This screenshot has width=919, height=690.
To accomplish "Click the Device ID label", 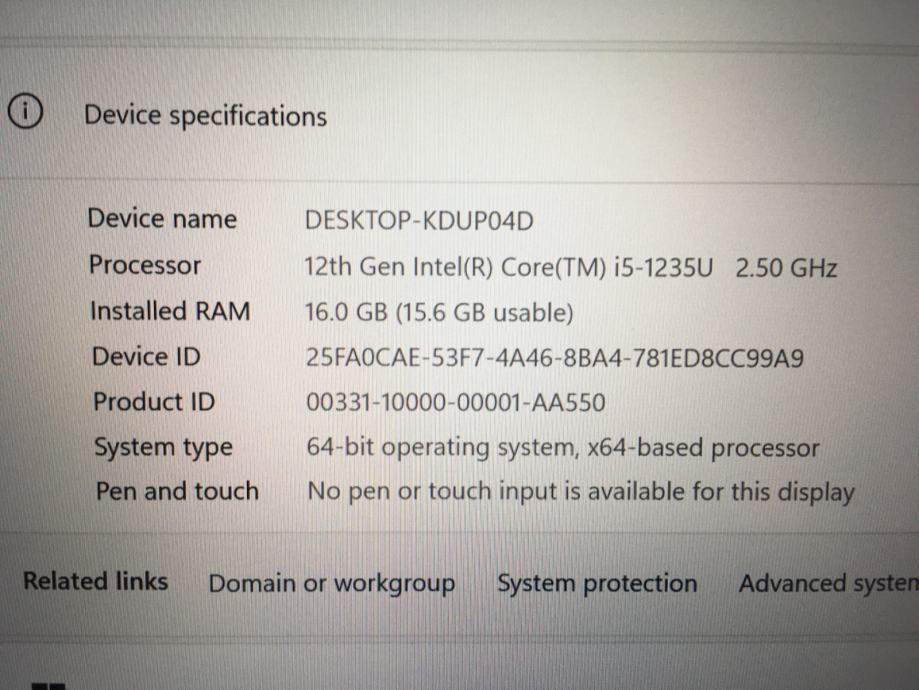I will (146, 356).
